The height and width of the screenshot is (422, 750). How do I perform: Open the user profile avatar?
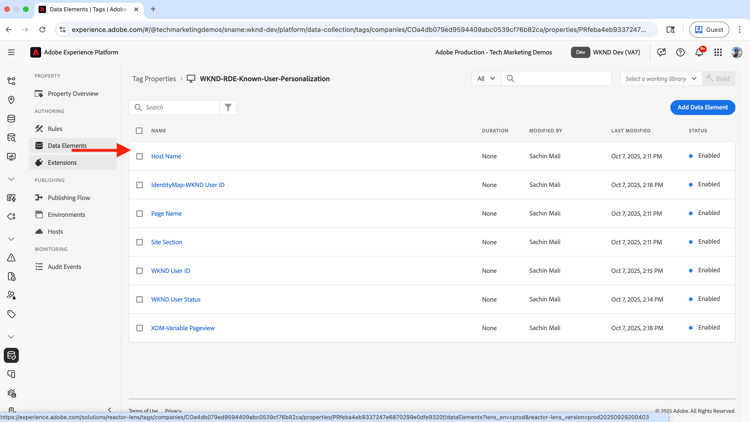click(737, 52)
